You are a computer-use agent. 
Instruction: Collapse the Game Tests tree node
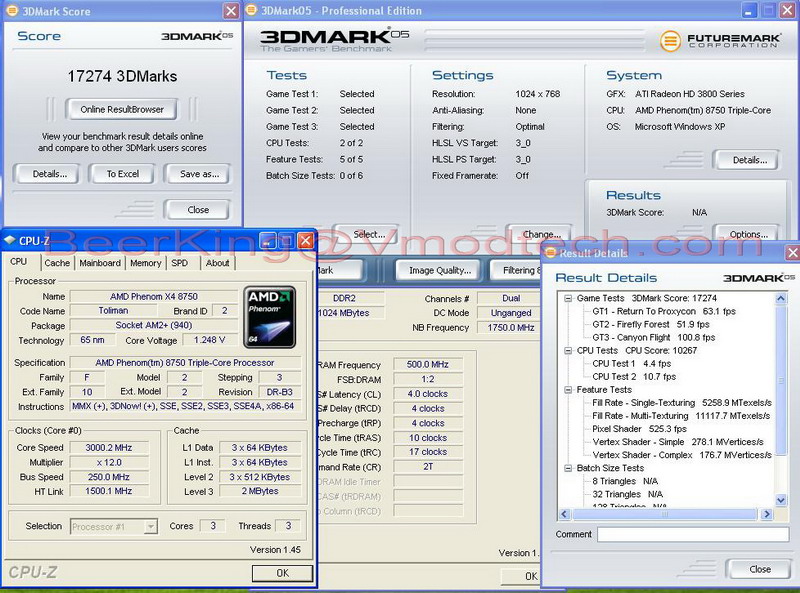tap(568, 299)
